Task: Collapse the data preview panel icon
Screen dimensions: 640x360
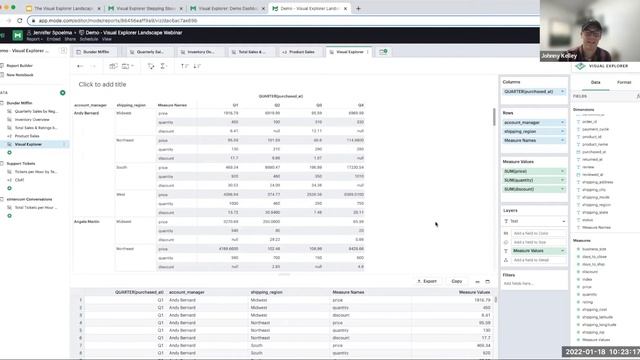Action: [478, 282]
